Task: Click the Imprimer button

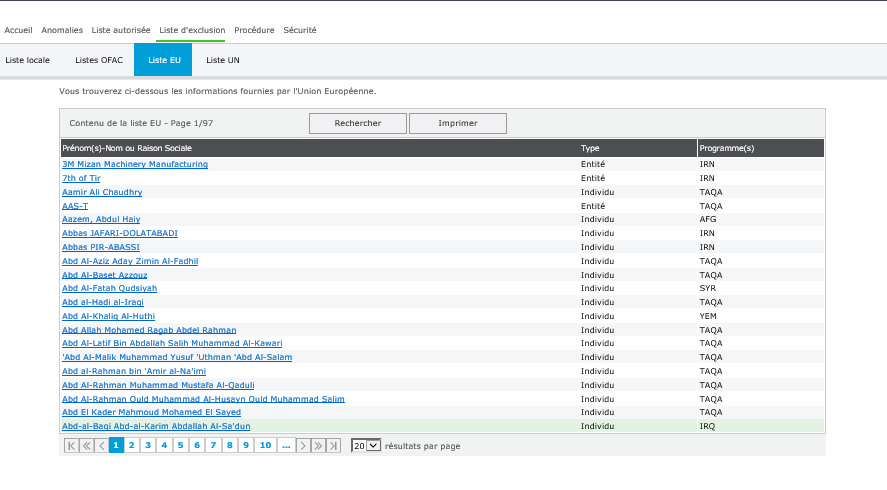Action: [x=457, y=123]
